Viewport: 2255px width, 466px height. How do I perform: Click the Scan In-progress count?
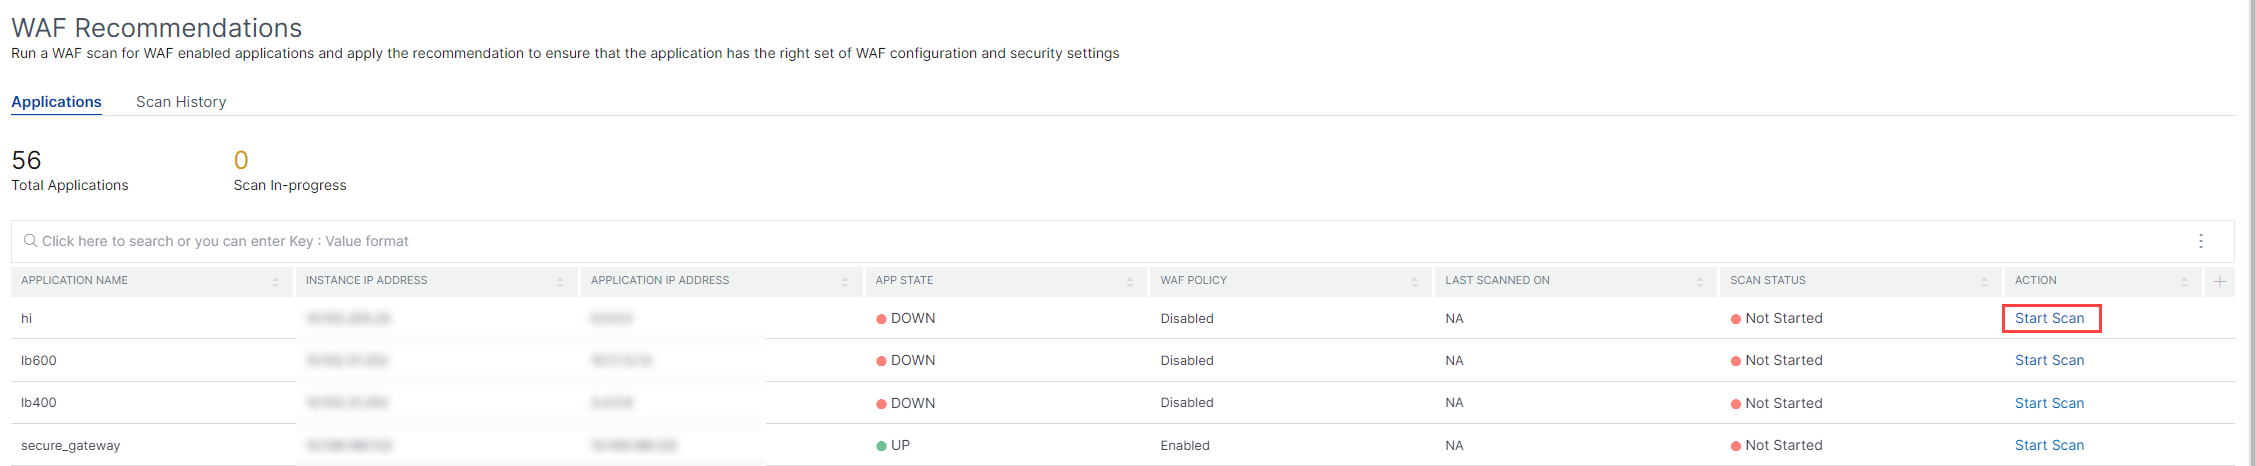click(241, 160)
